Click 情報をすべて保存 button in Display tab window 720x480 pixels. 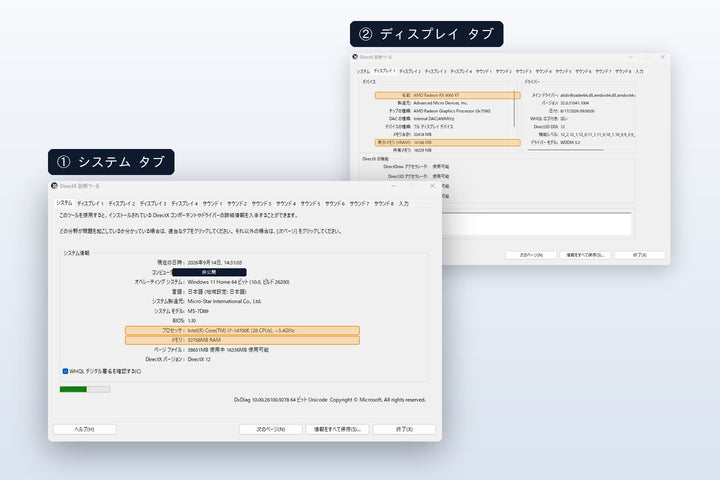coord(585,255)
